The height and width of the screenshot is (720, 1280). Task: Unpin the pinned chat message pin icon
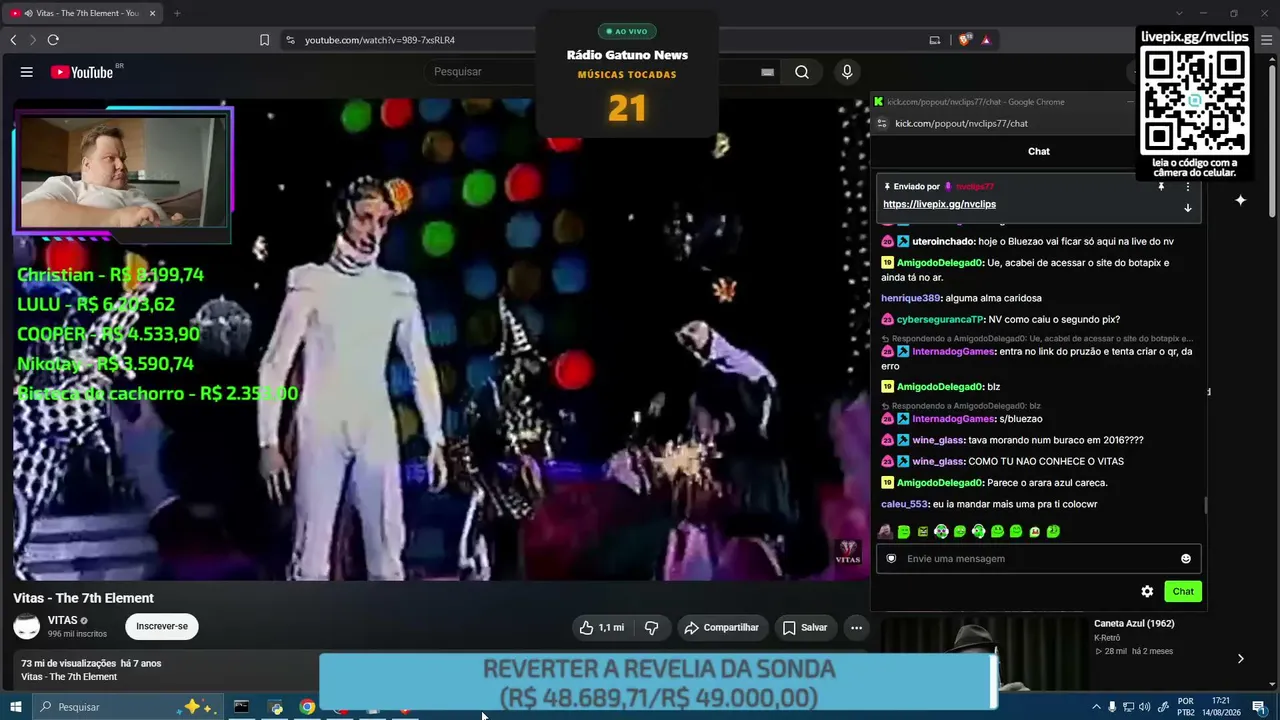(1161, 187)
